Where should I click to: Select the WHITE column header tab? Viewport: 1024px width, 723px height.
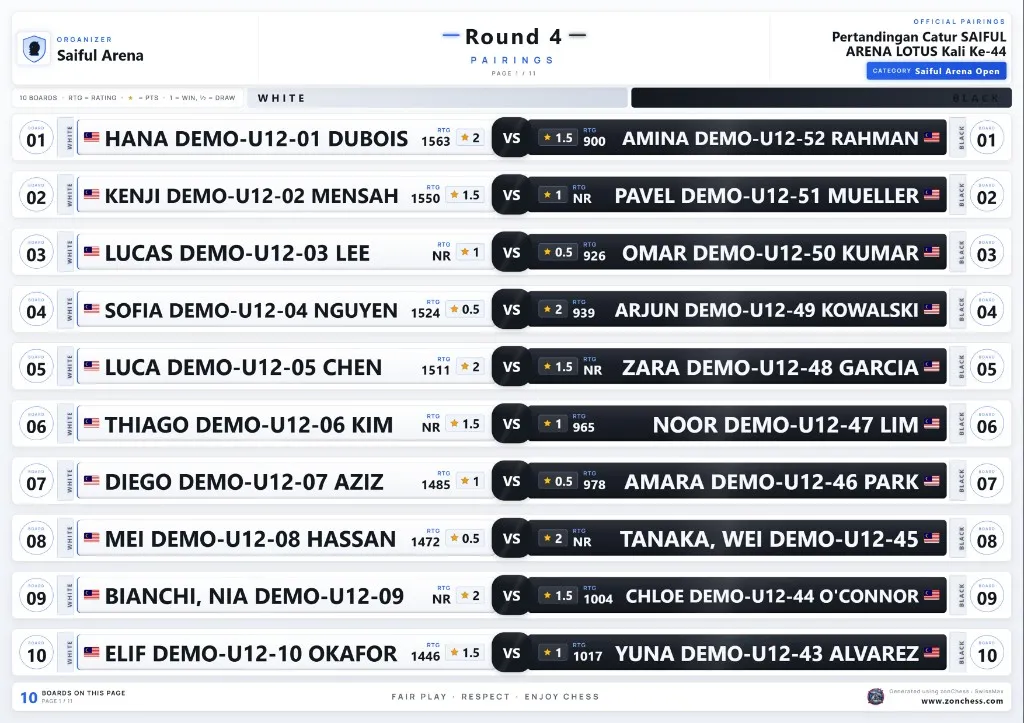[436, 98]
